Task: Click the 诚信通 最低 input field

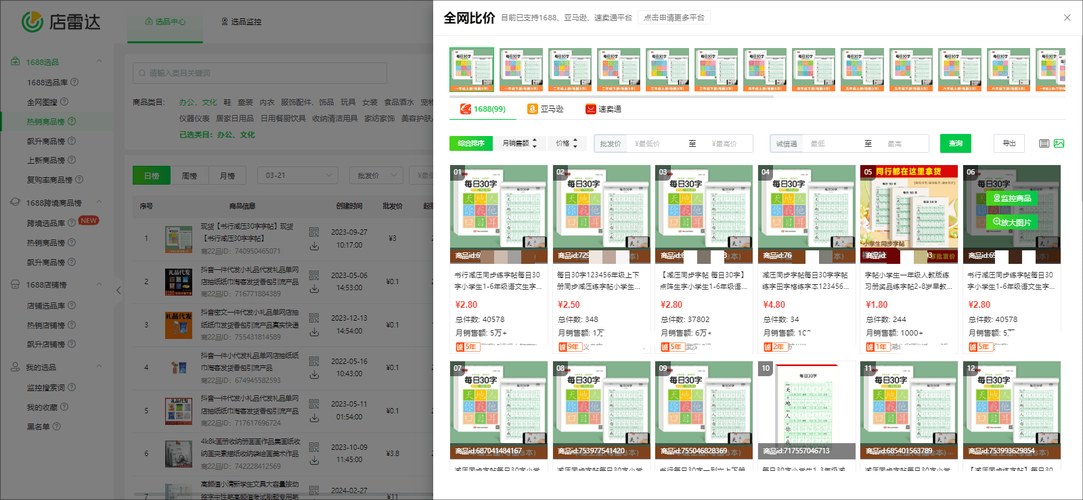Action: pos(832,144)
